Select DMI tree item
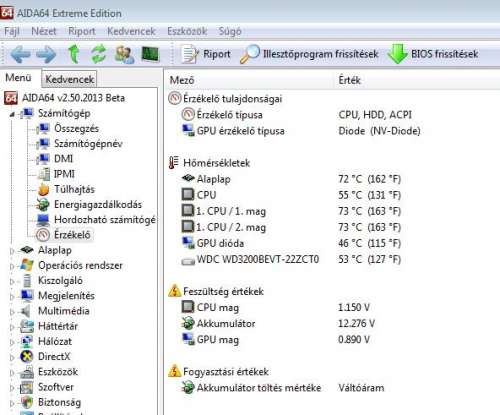The width and height of the screenshot is (500, 415). coord(55,159)
